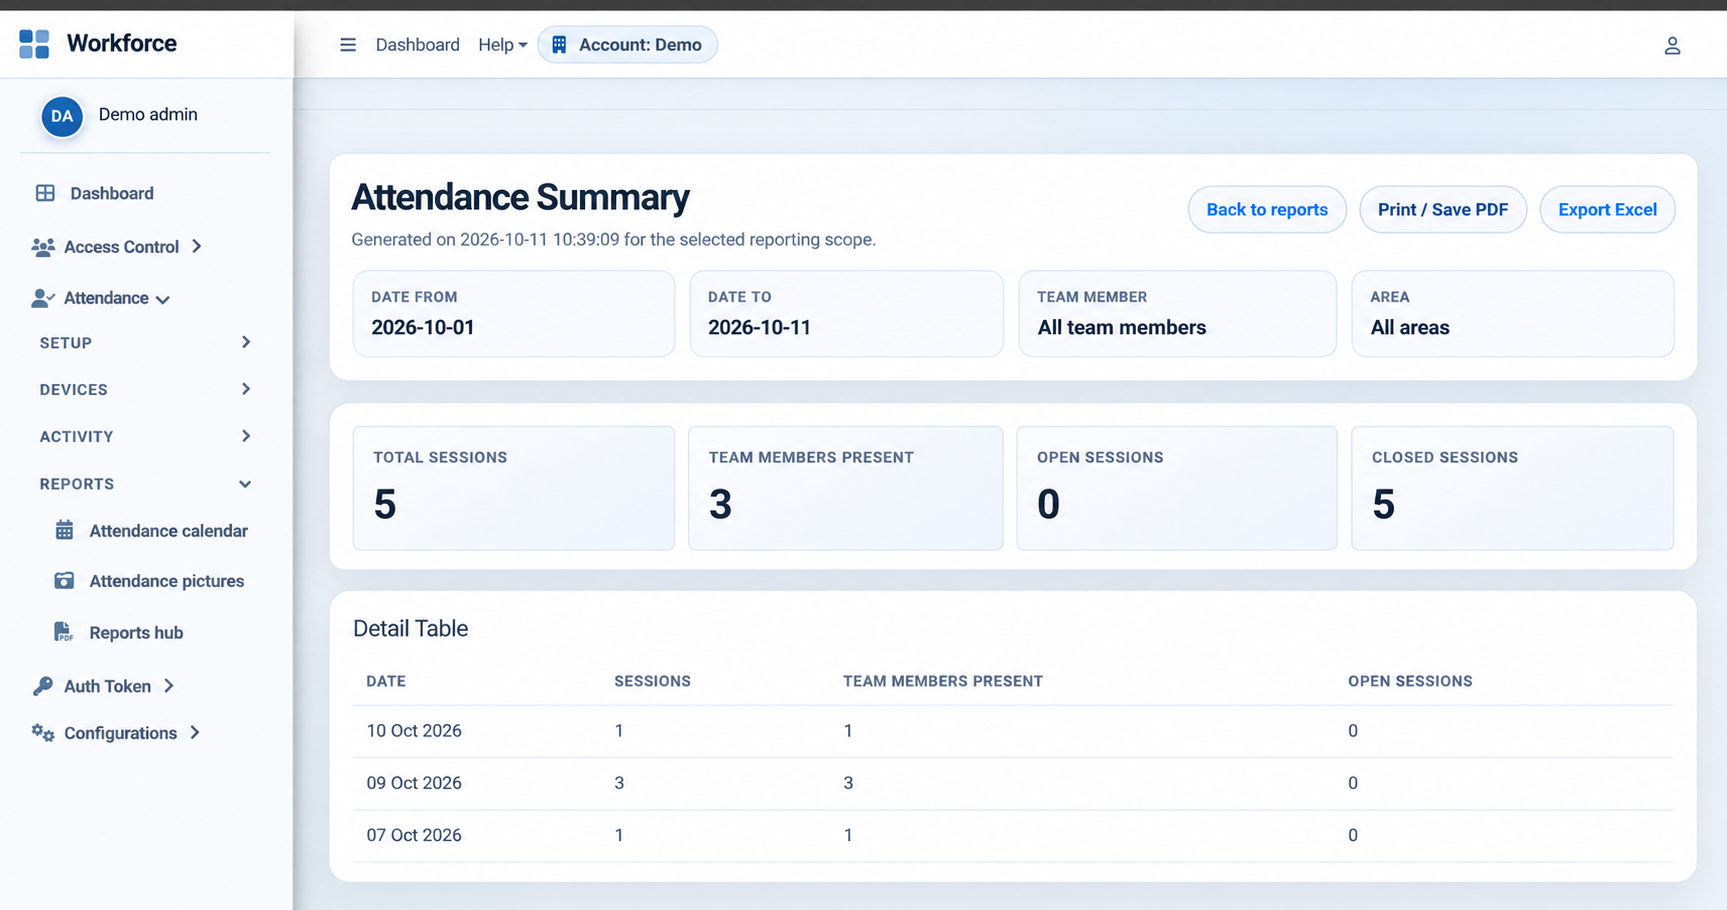Click the Auth Token key icon
The width and height of the screenshot is (1727, 910).
(x=43, y=686)
